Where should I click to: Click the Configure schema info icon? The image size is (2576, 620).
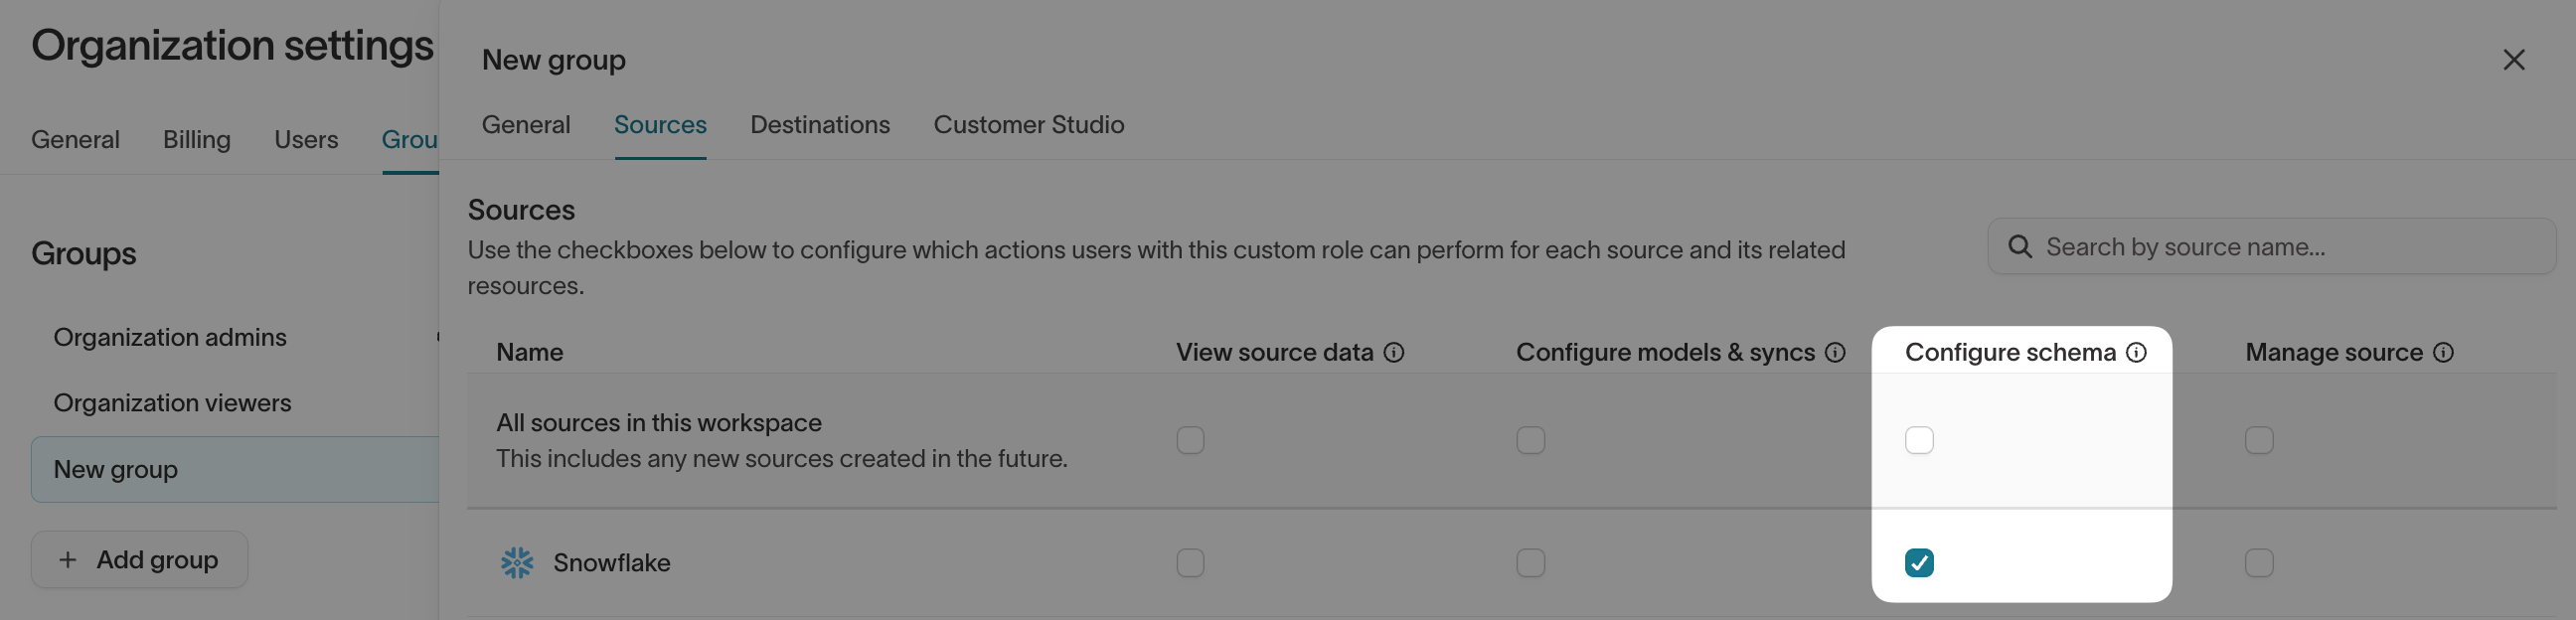[x=2136, y=352]
